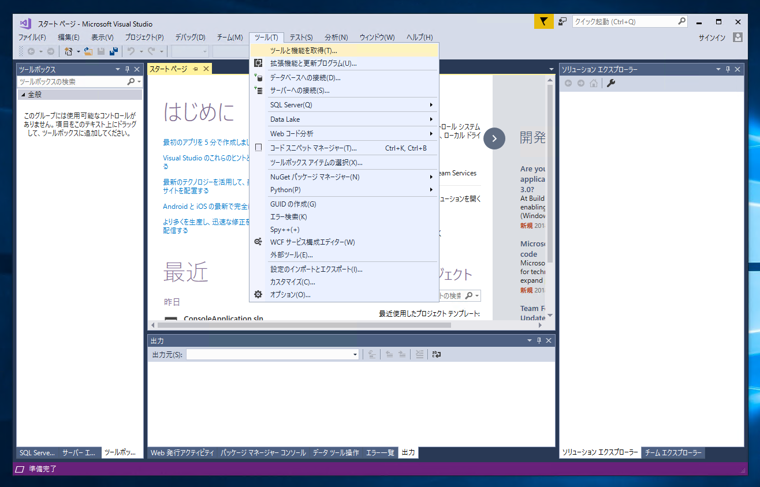Click in the クイック起動 (Ctrl+Q) search field
This screenshot has width=760, height=487.
point(624,21)
